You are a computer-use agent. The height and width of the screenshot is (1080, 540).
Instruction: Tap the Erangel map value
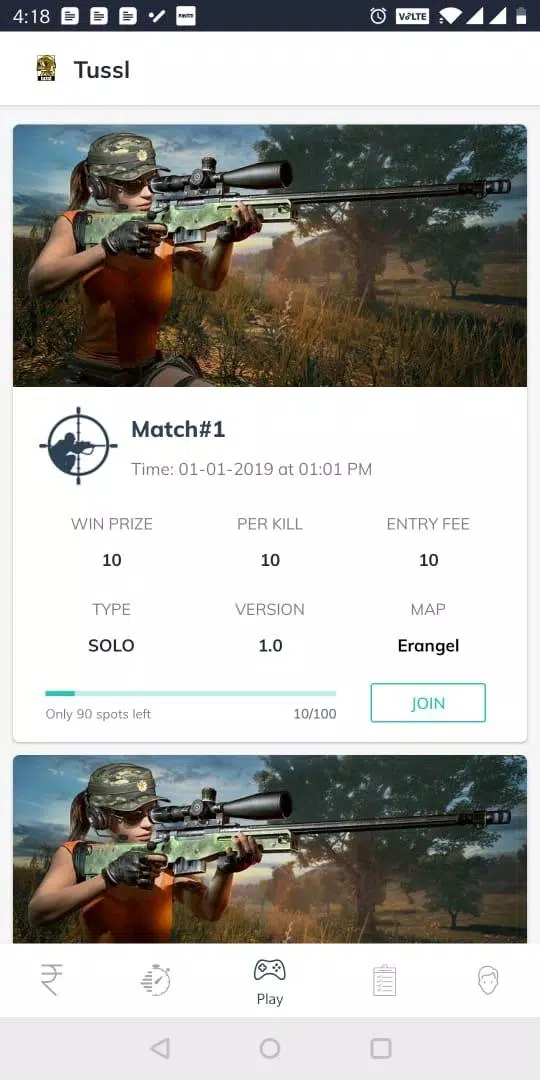click(428, 645)
